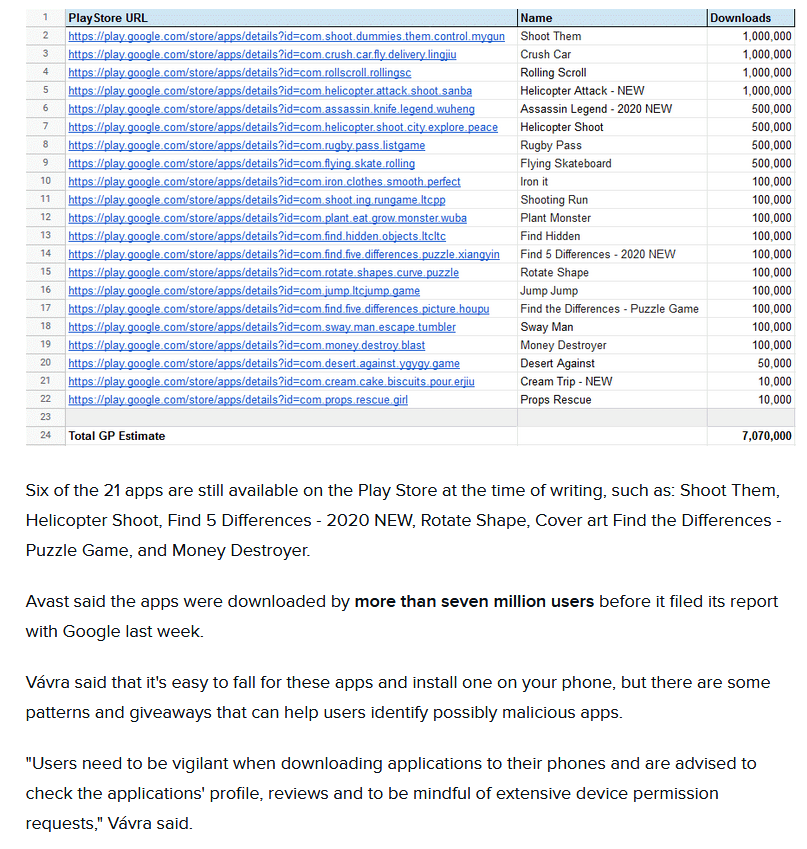Open the com.helicopter.shoot.city.explore.peace link

(x=283, y=127)
